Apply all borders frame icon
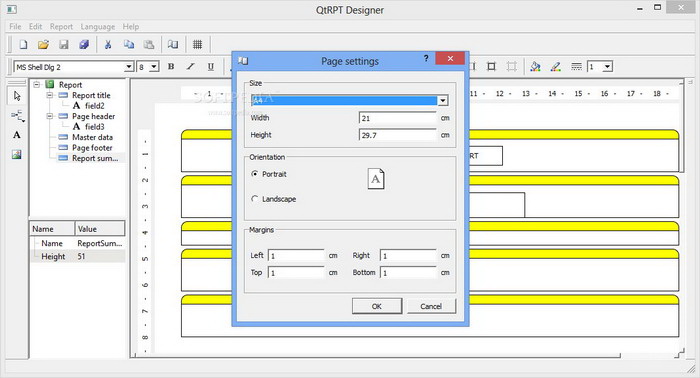Image resolution: width=700 pixels, height=378 pixels. [x=492, y=66]
